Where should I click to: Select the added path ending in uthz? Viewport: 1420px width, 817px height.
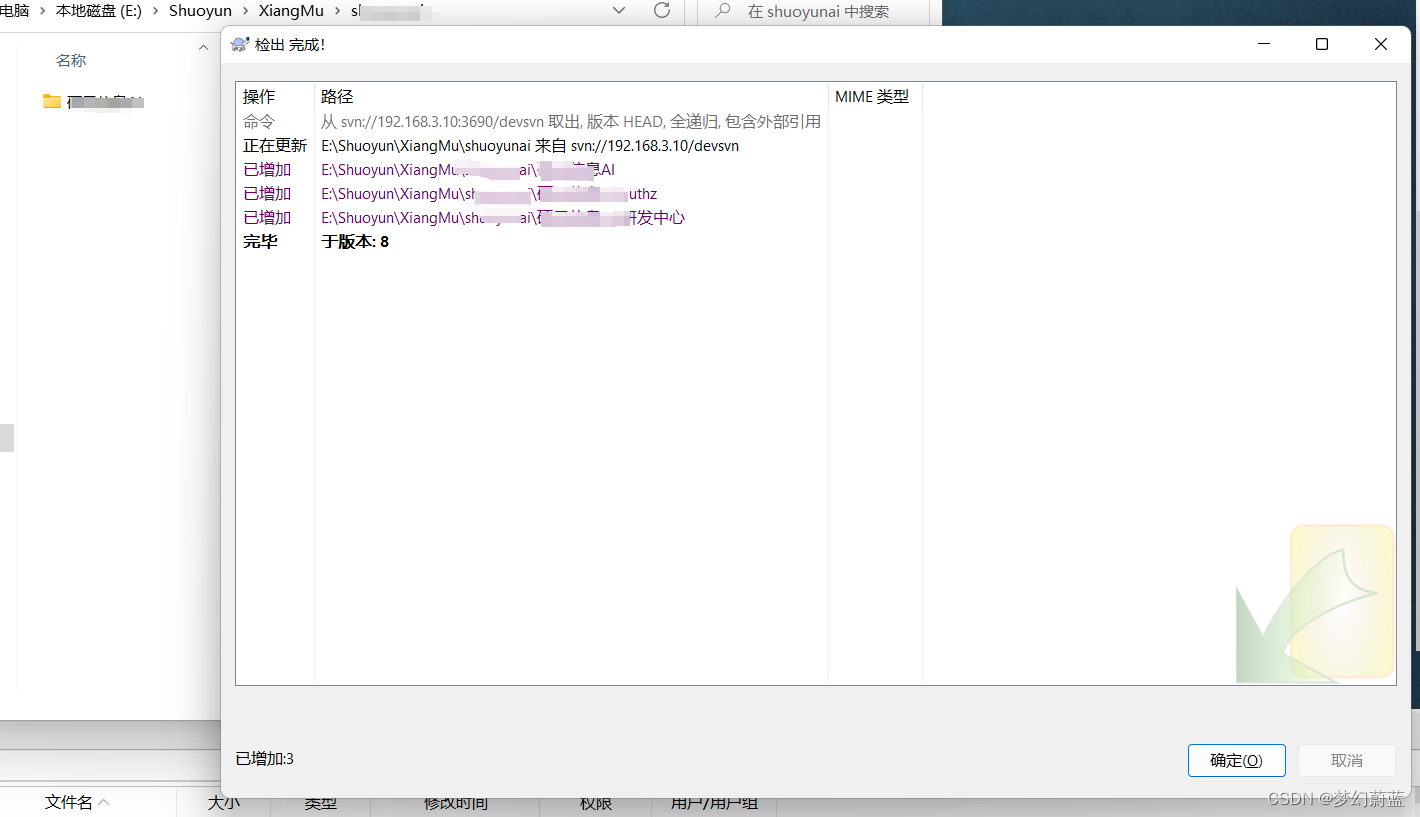point(531,193)
